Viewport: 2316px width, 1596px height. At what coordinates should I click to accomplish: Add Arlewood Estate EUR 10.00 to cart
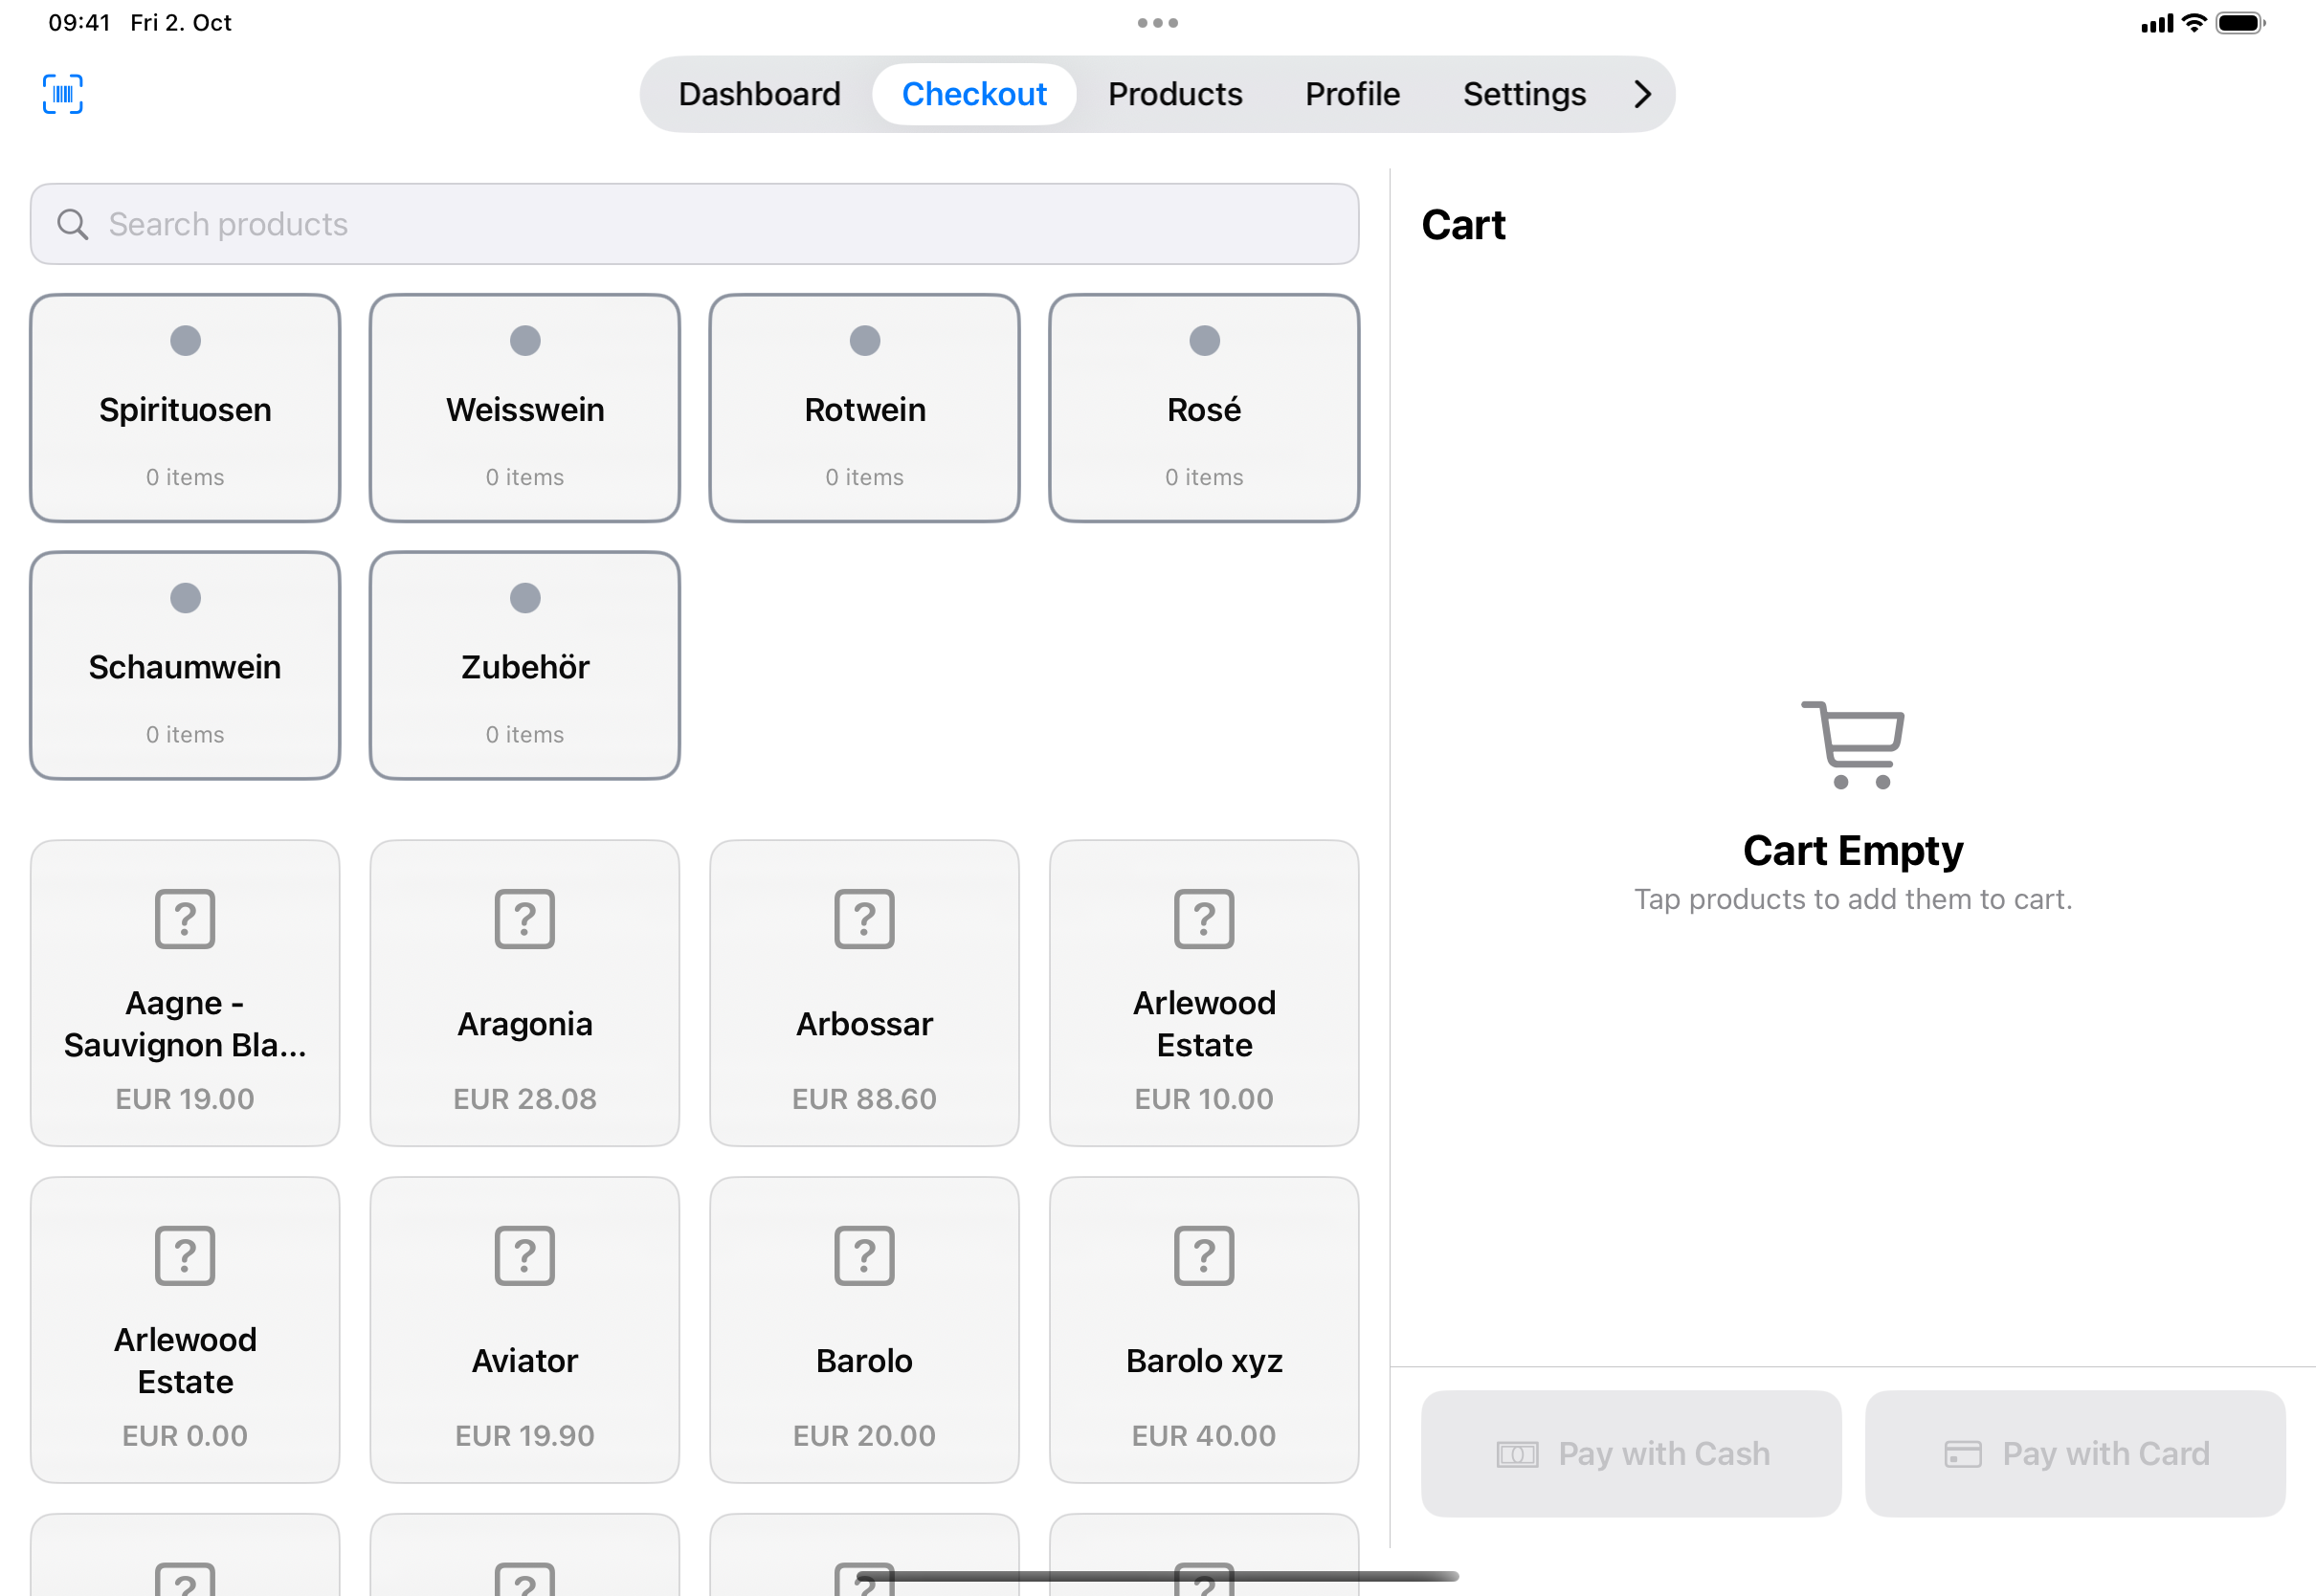(1204, 993)
